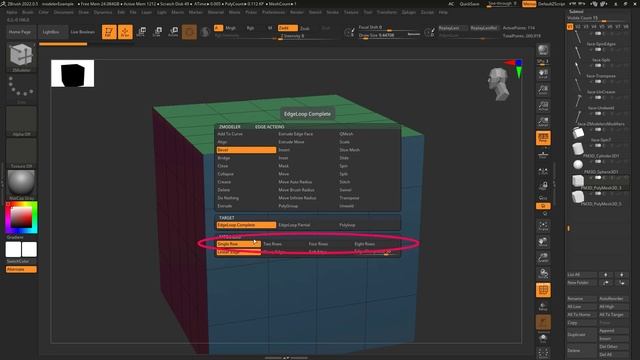Screen dimensions: 640x360
Task: Open the Stroke dots selector
Action: [x=21, y=89]
